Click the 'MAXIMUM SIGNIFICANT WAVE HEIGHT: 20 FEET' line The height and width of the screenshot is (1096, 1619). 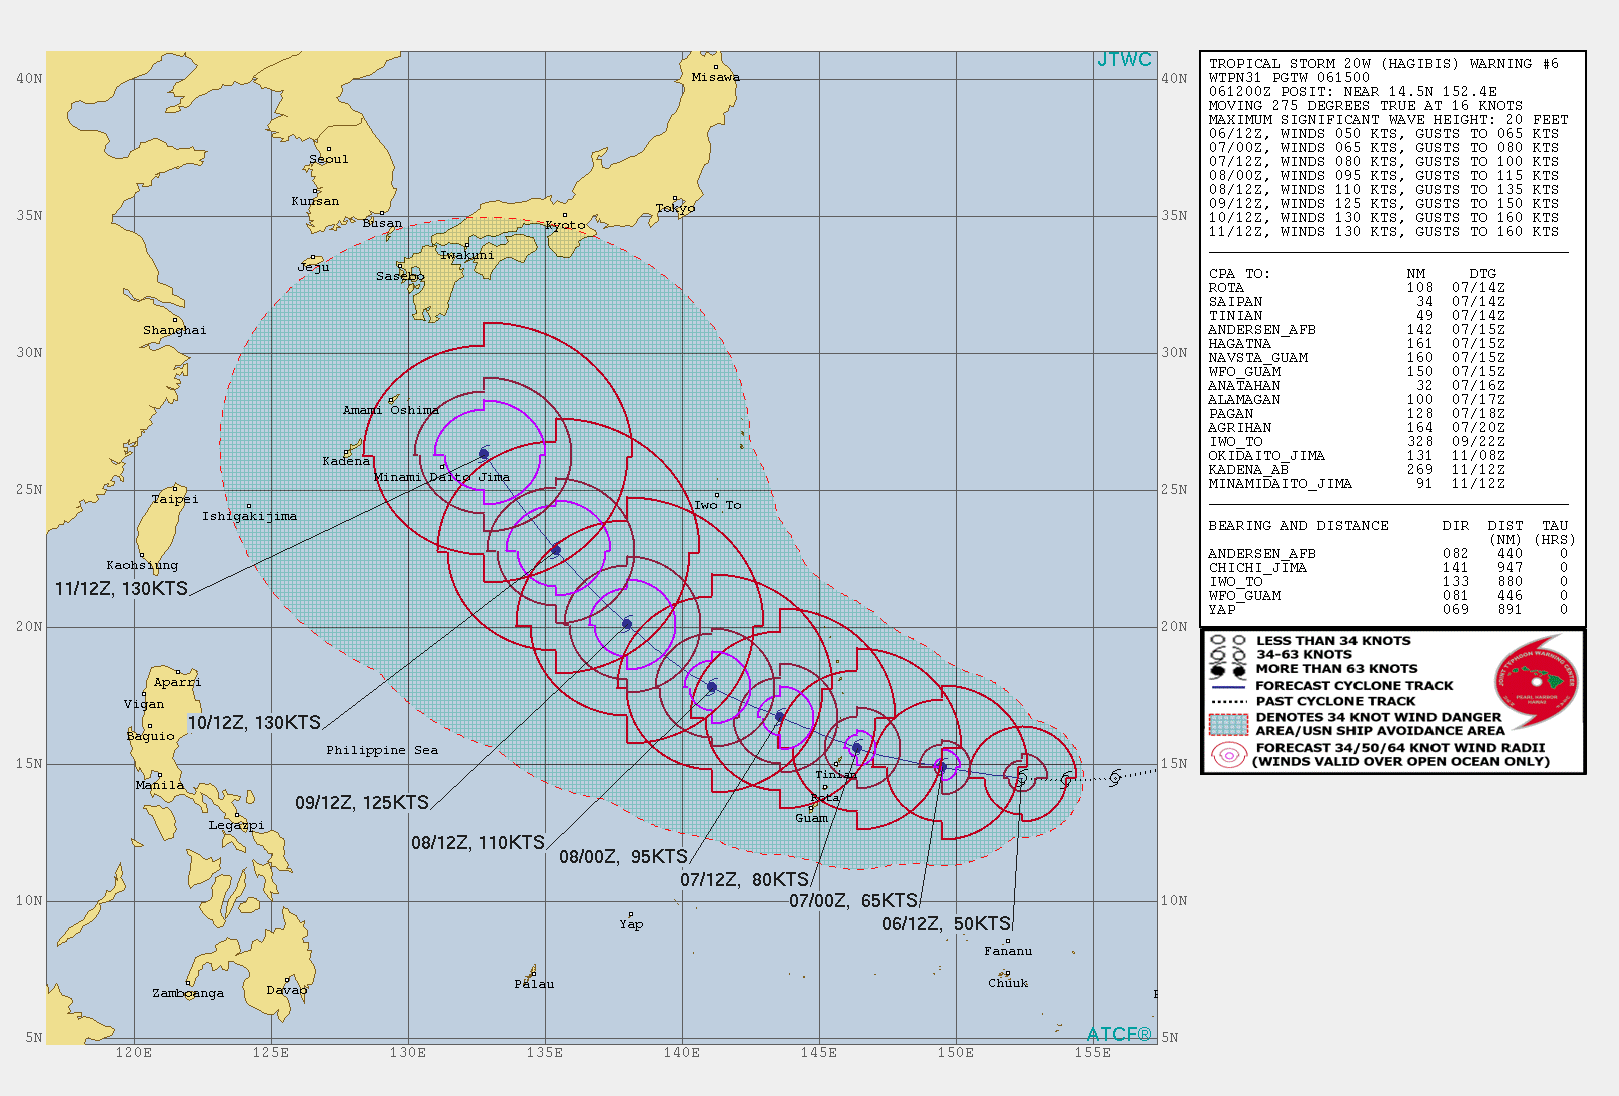1388,119
